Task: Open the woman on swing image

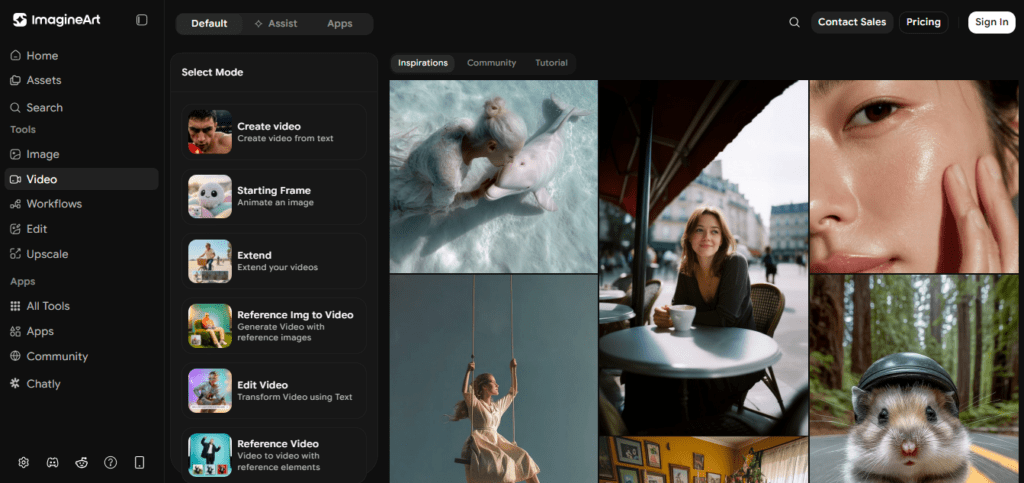Action: (494, 379)
